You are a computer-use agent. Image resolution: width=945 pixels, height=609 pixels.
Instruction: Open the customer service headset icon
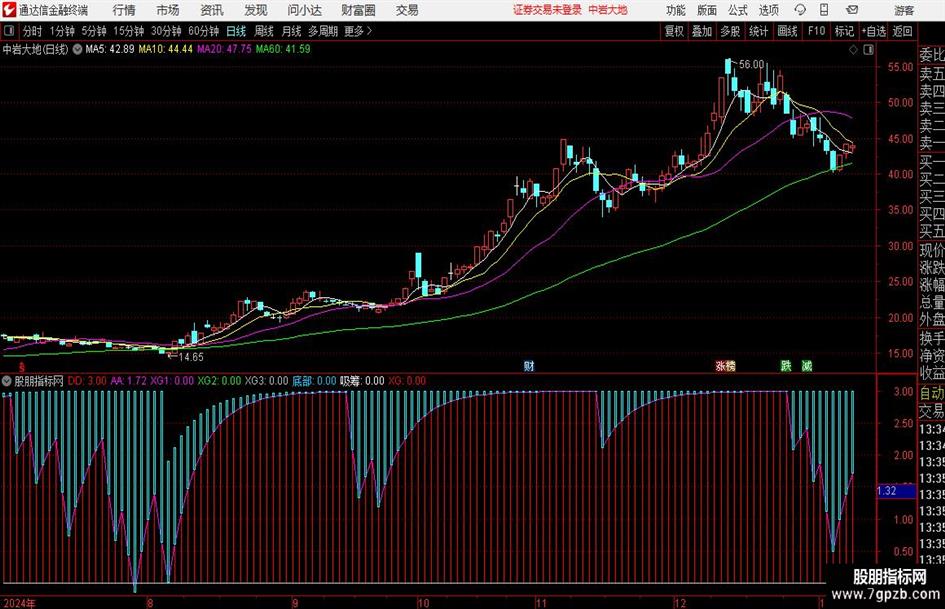800,10
